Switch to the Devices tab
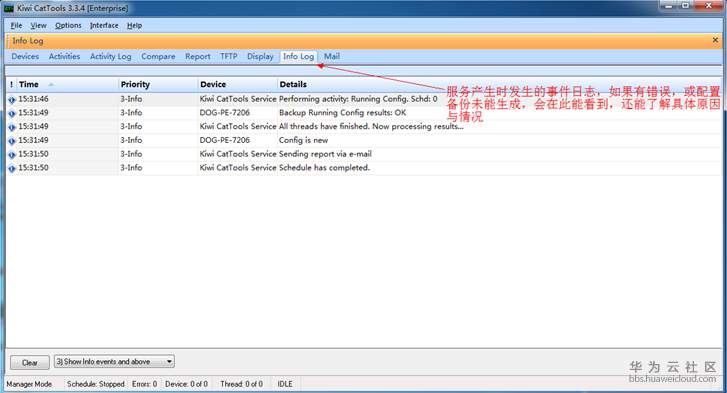The width and height of the screenshot is (727, 393). 25,56
